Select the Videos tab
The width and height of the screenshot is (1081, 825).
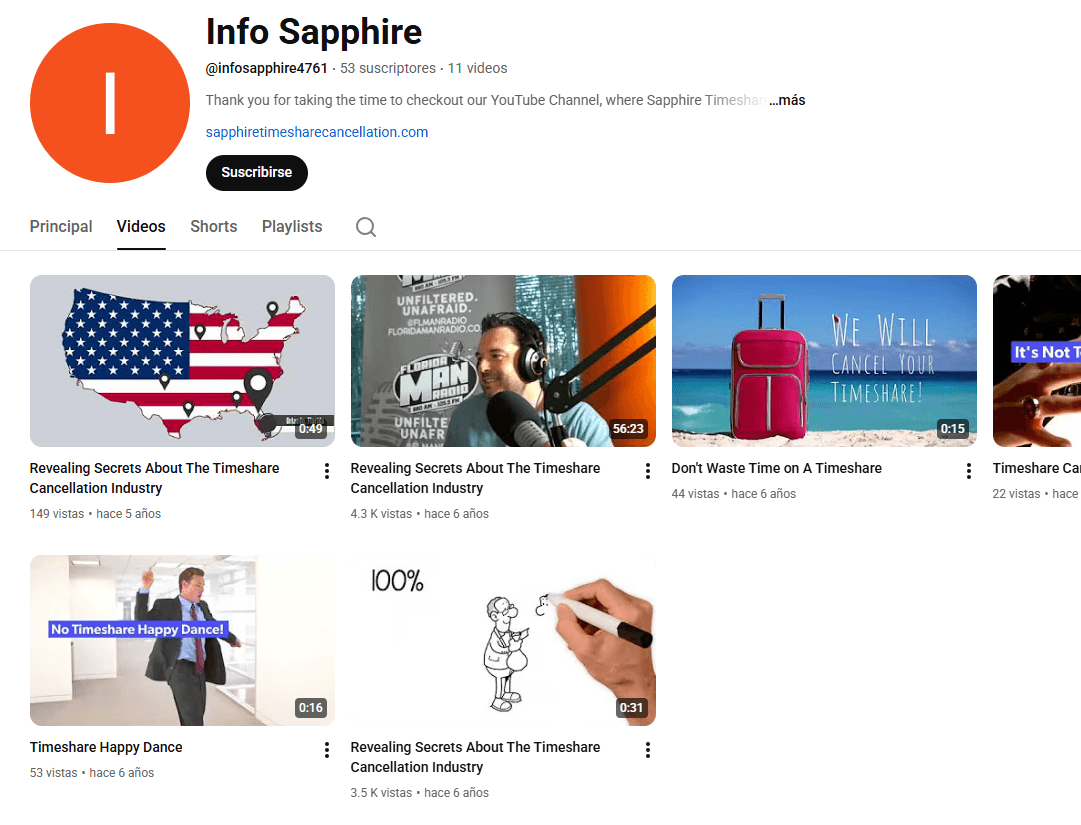(x=141, y=227)
